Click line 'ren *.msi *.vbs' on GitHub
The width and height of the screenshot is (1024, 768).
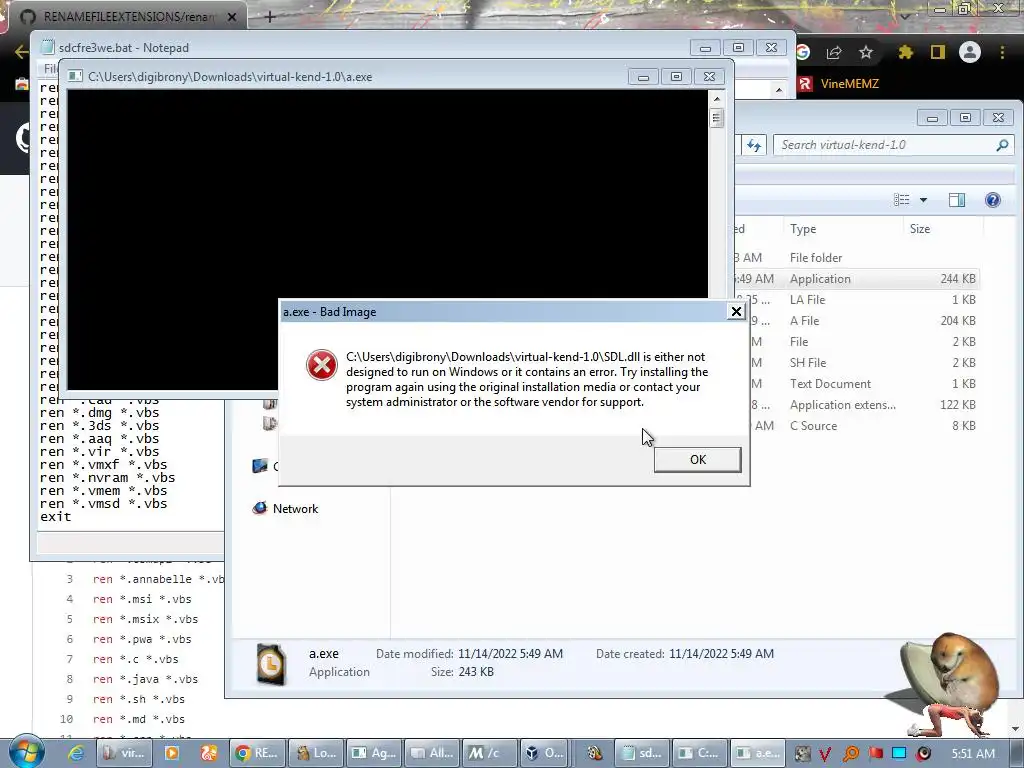pos(142,599)
